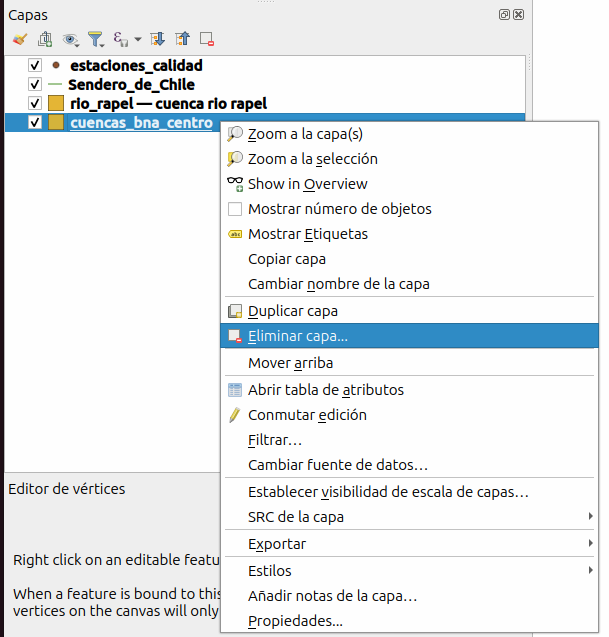
Task: Hide the rio_rapel layer
Action: coord(35,104)
